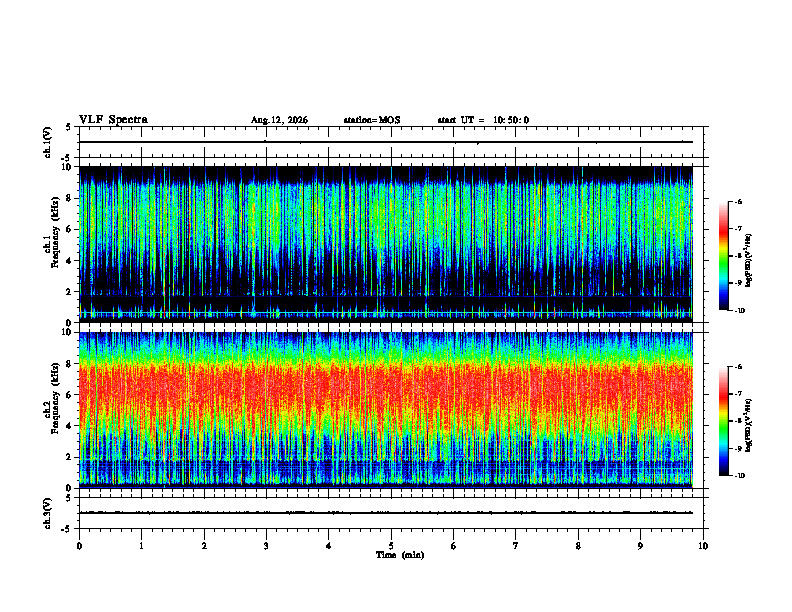The width and height of the screenshot is (792, 612).
Task: Click the "10" frequency tick of ch.2 panel
Action: point(69,332)
